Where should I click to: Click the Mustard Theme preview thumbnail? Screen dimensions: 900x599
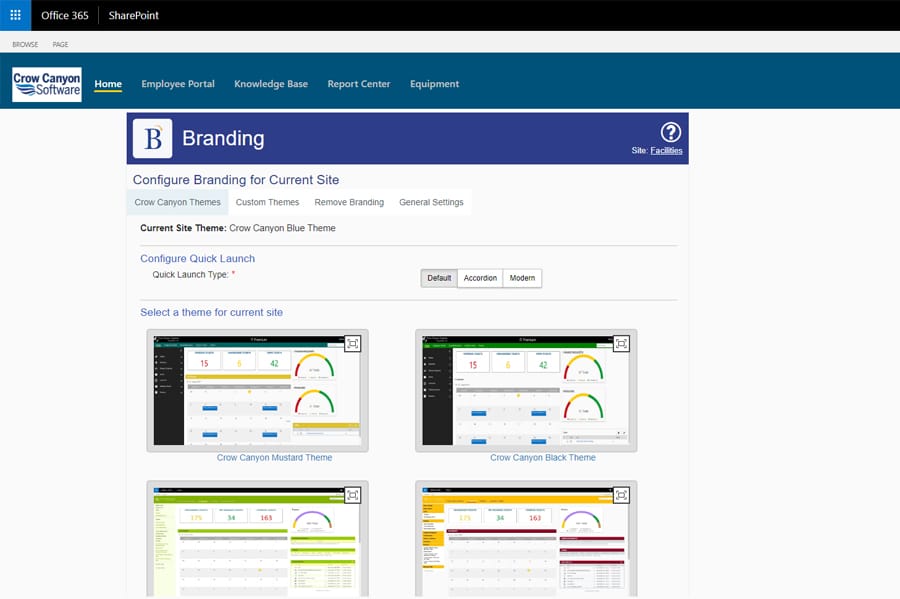tap(257, 391)
